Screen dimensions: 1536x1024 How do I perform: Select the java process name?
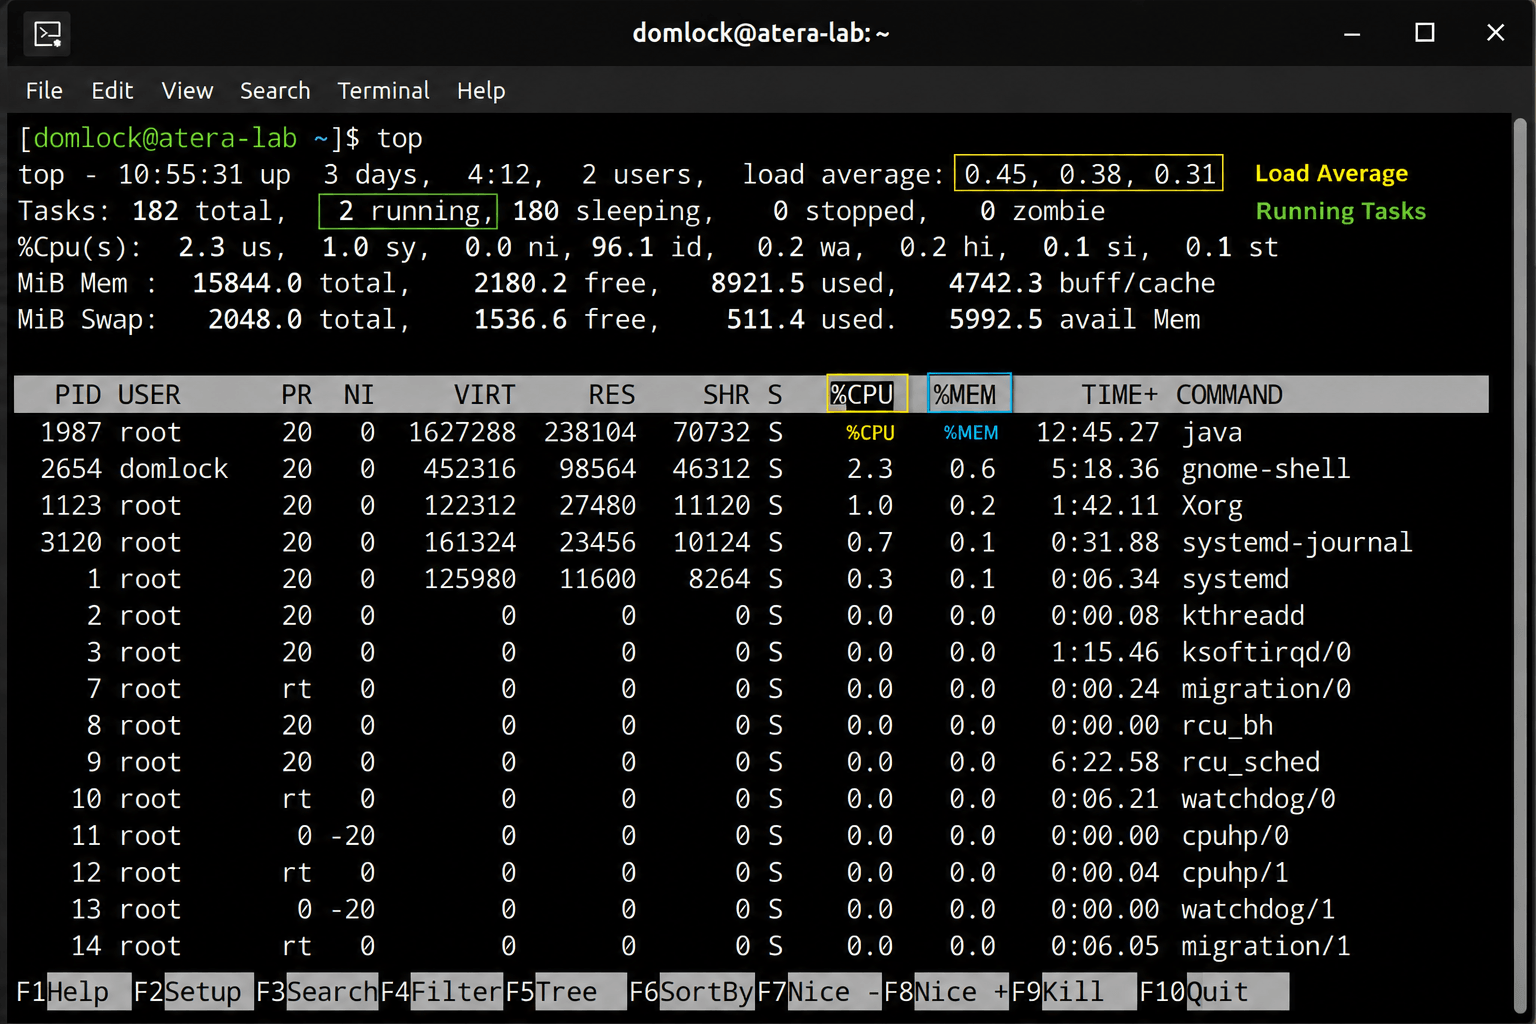(1212, 433)
